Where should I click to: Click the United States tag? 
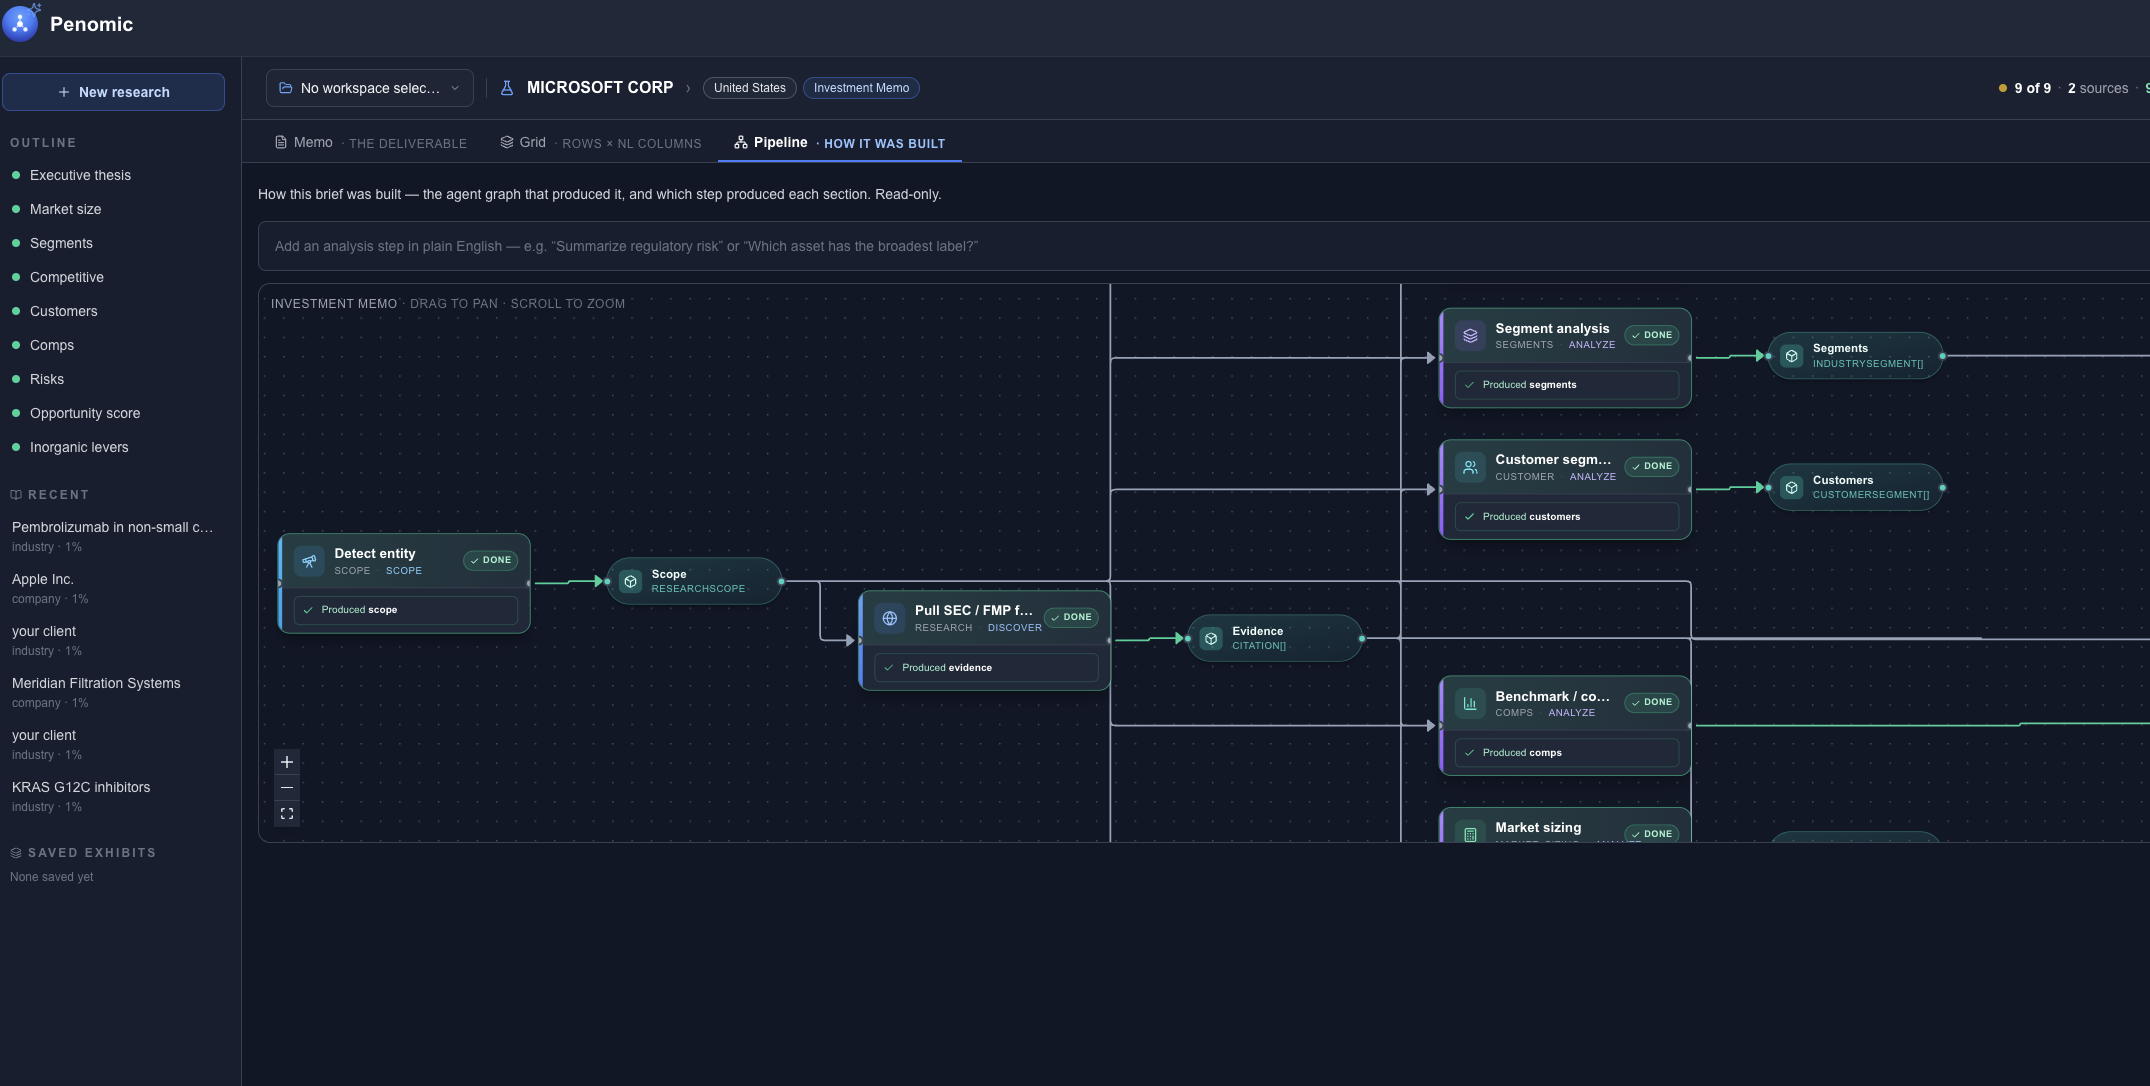pyautogui.click(x=749, y=88)
